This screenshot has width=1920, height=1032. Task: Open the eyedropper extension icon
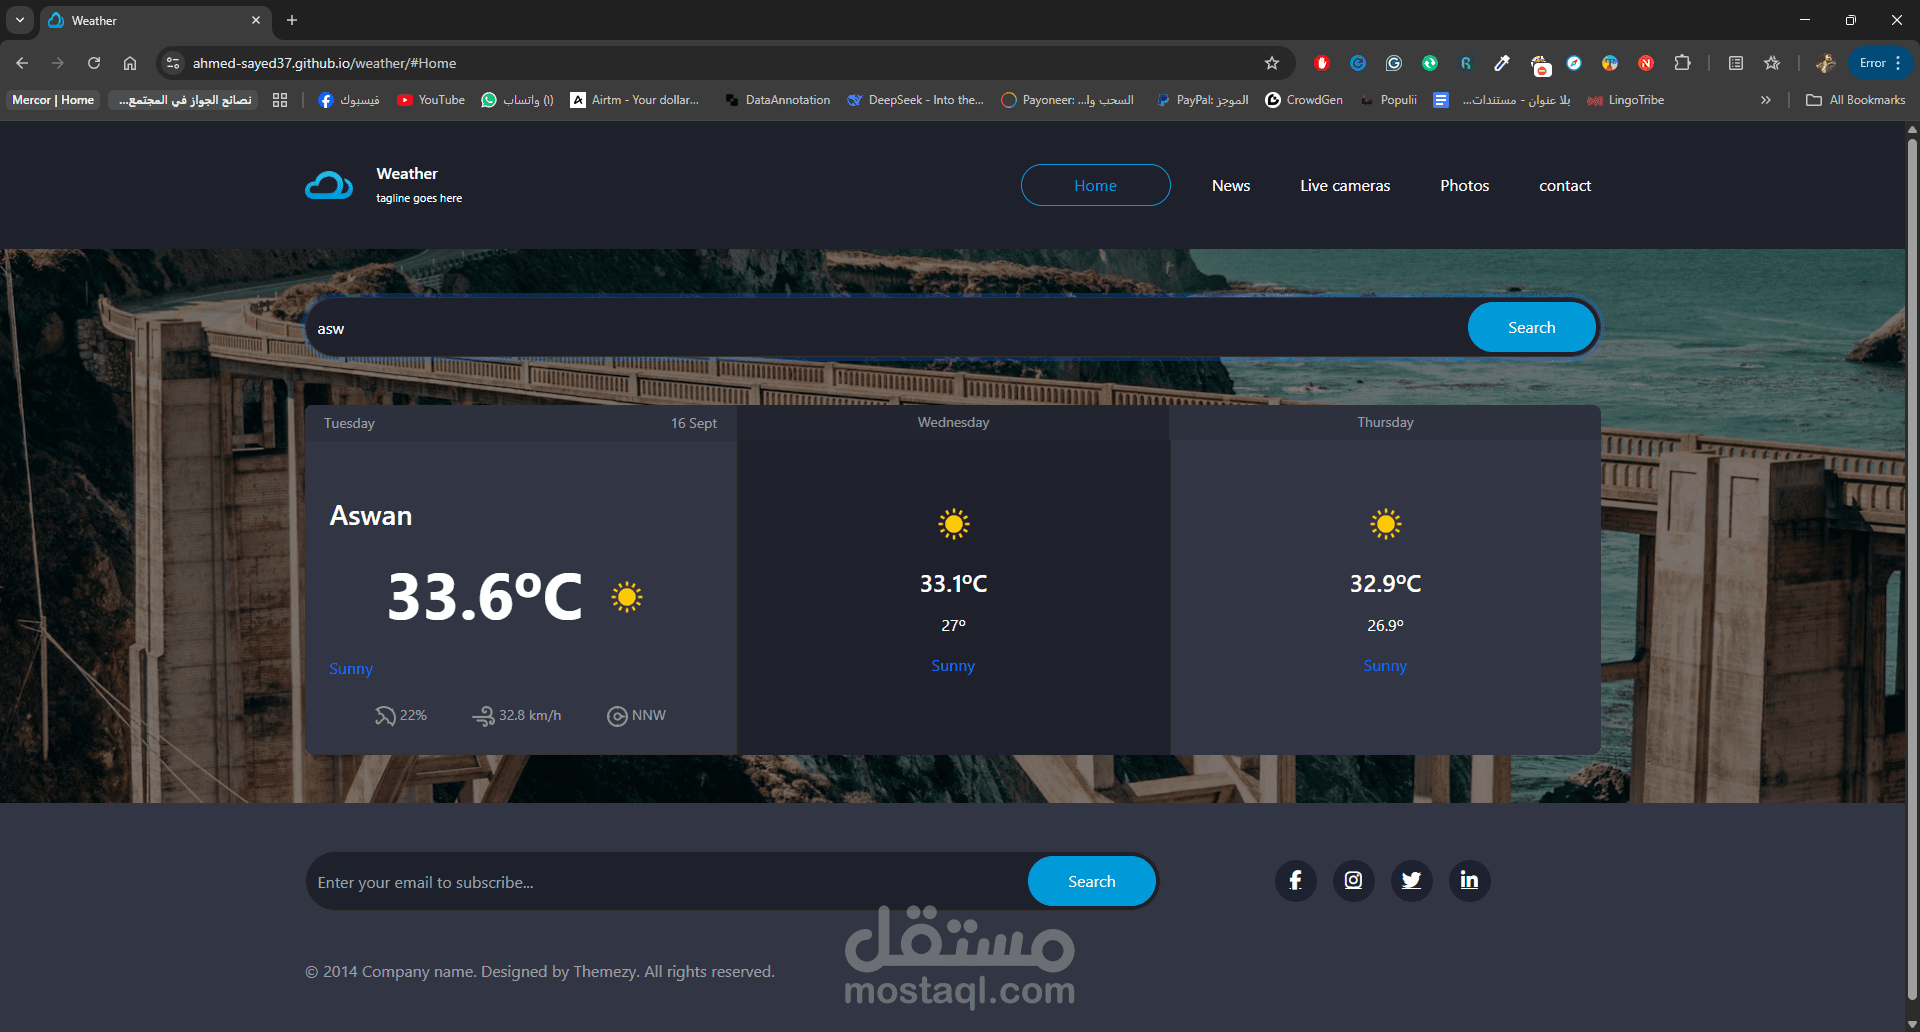click(1502, 63)
